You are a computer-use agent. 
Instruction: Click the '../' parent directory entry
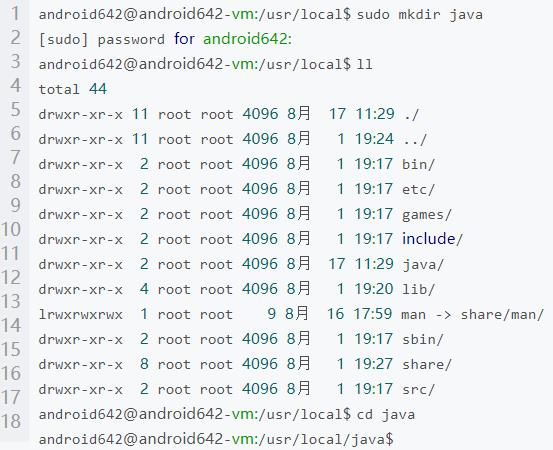tap(415, 139)
